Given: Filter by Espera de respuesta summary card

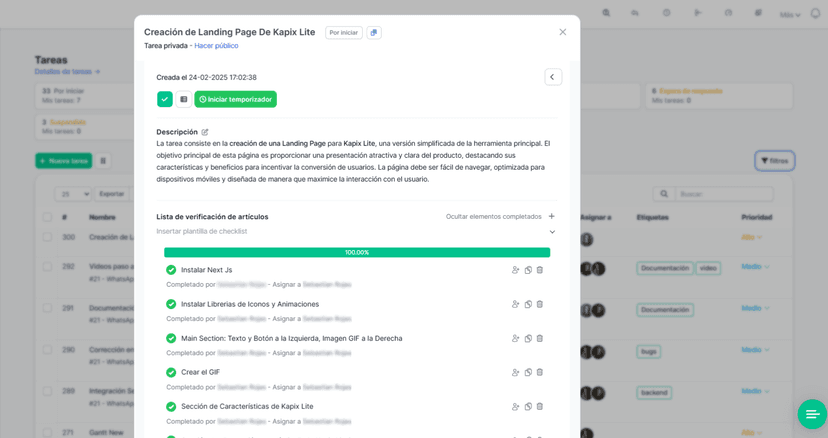Looking at the screenshot, I should (719, 96).
